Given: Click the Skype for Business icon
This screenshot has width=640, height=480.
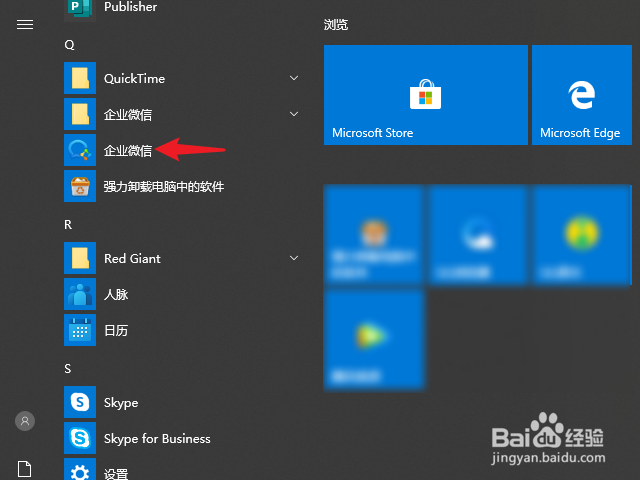Looking at the screenshot, I should (80, 438).
